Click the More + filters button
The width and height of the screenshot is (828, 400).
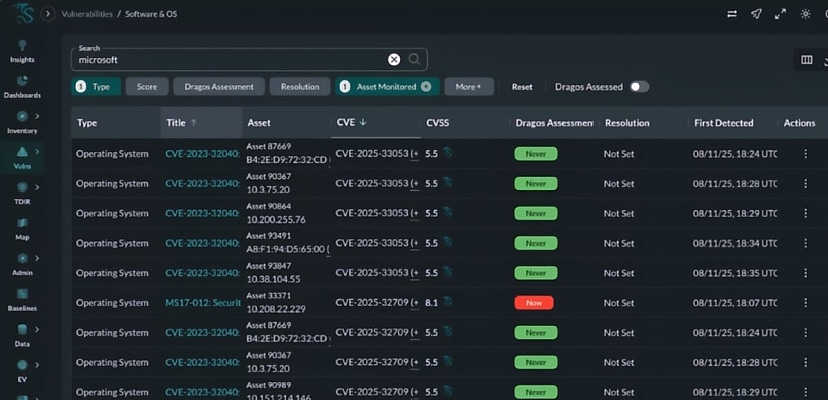pos(469,87)
